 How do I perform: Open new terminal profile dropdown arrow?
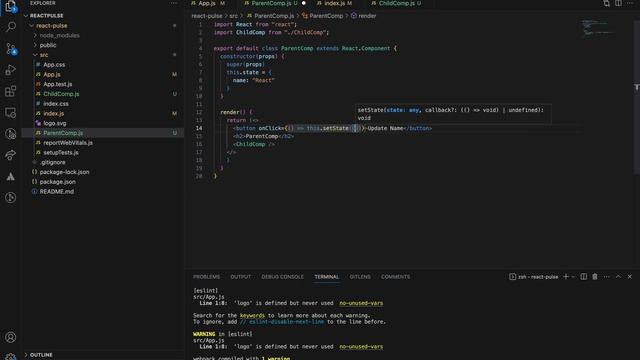[x=573, y=277]
